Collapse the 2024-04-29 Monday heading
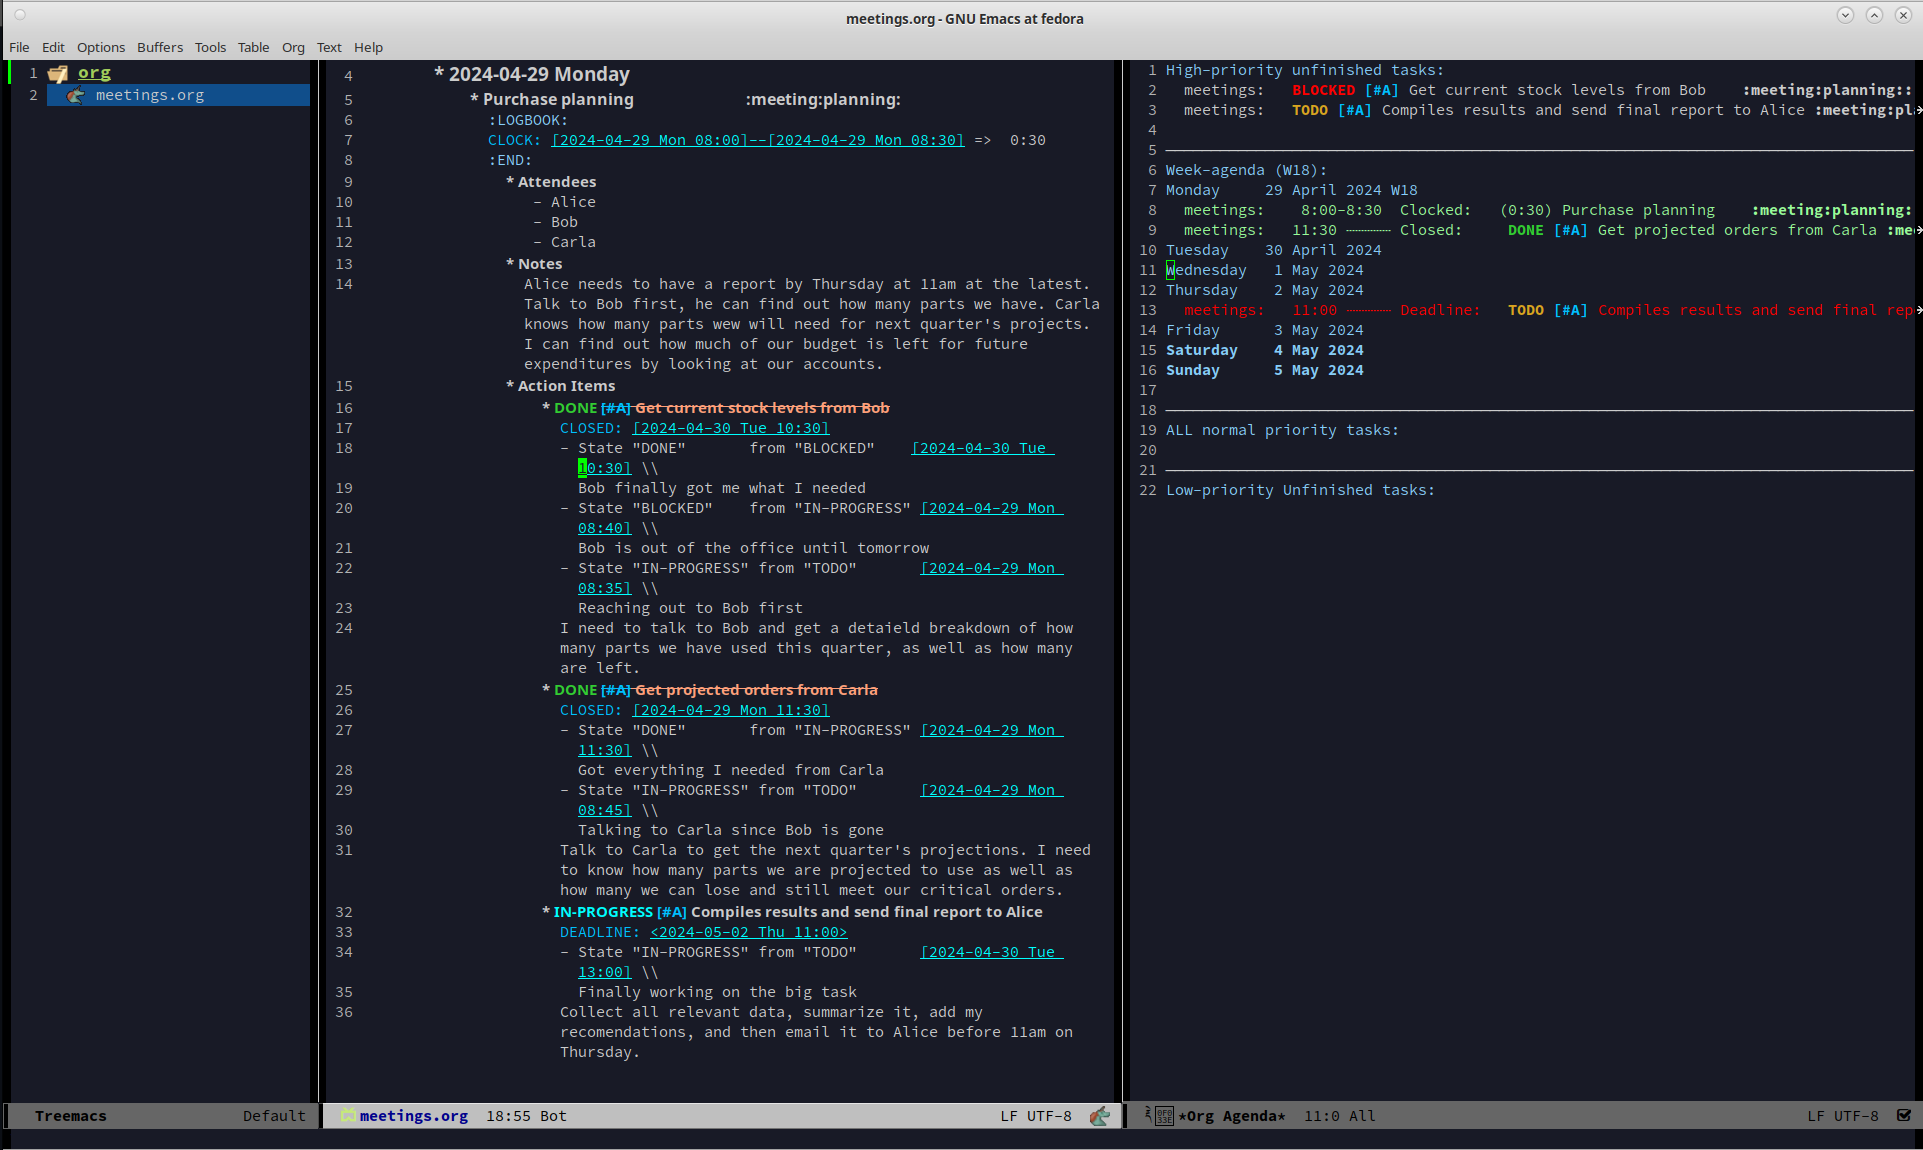Viewport: 1923px width, 1150px height. [439, 74]
